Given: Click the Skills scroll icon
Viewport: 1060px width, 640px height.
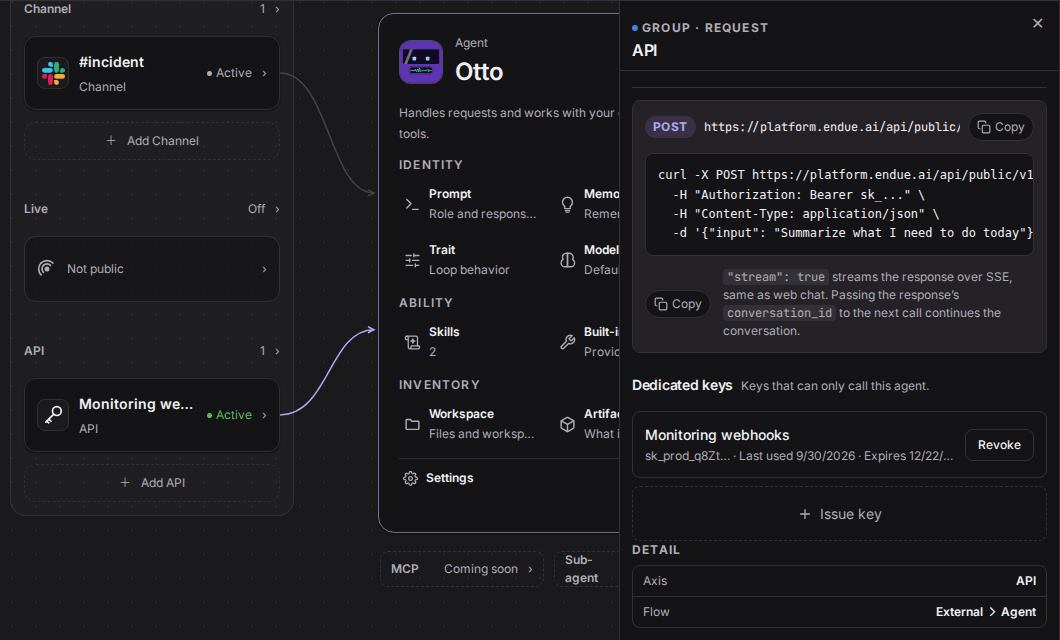Looking at the screenshot, I should (412, 342).
